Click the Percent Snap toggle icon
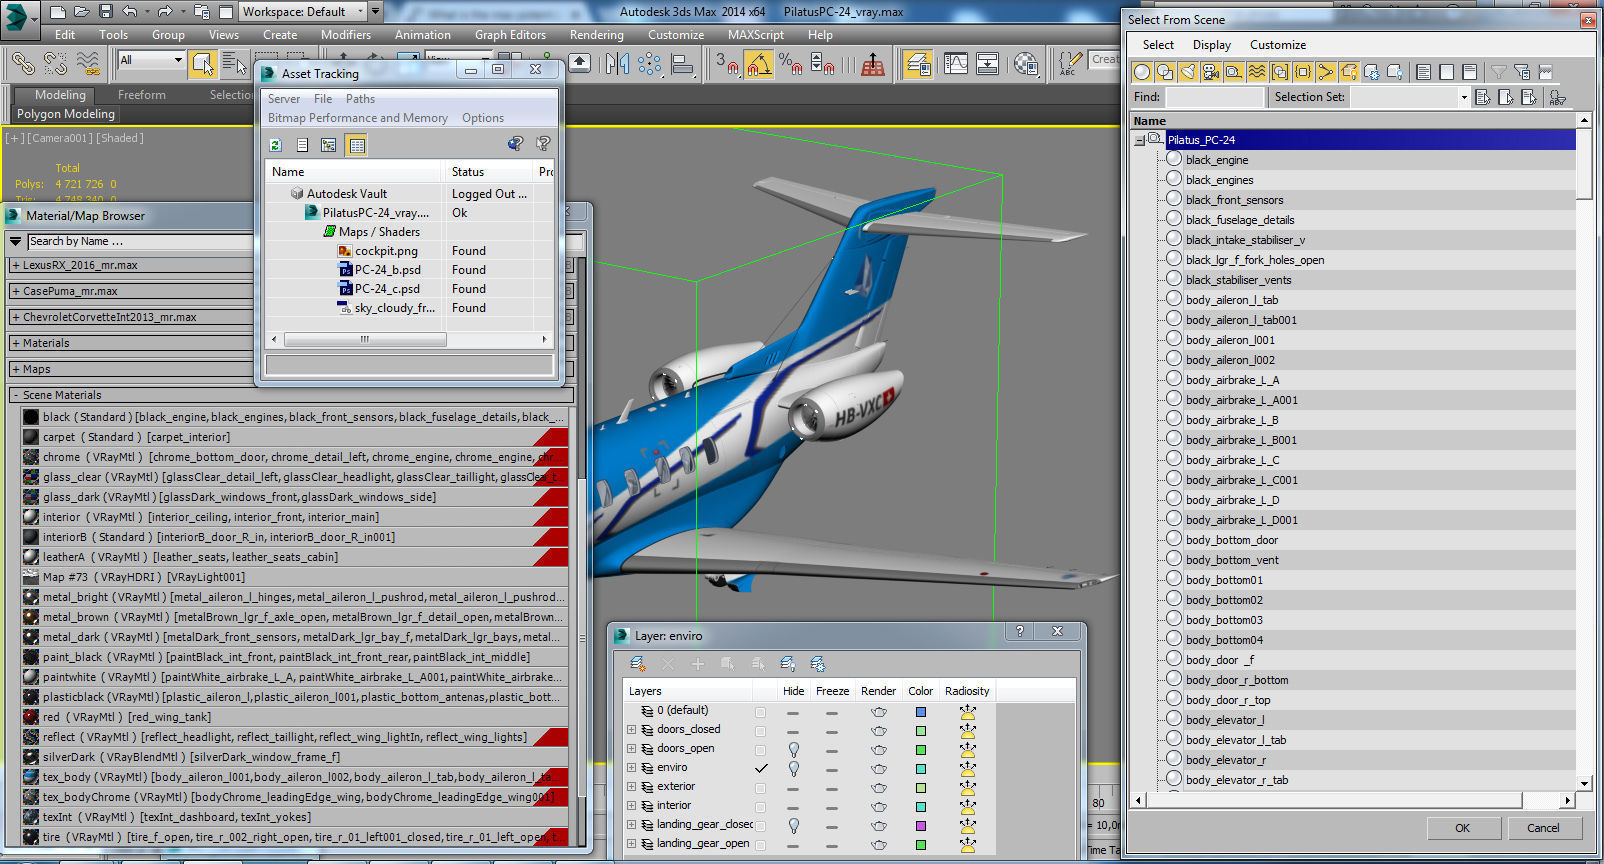 pyautogui.click(x=791, y=64)
